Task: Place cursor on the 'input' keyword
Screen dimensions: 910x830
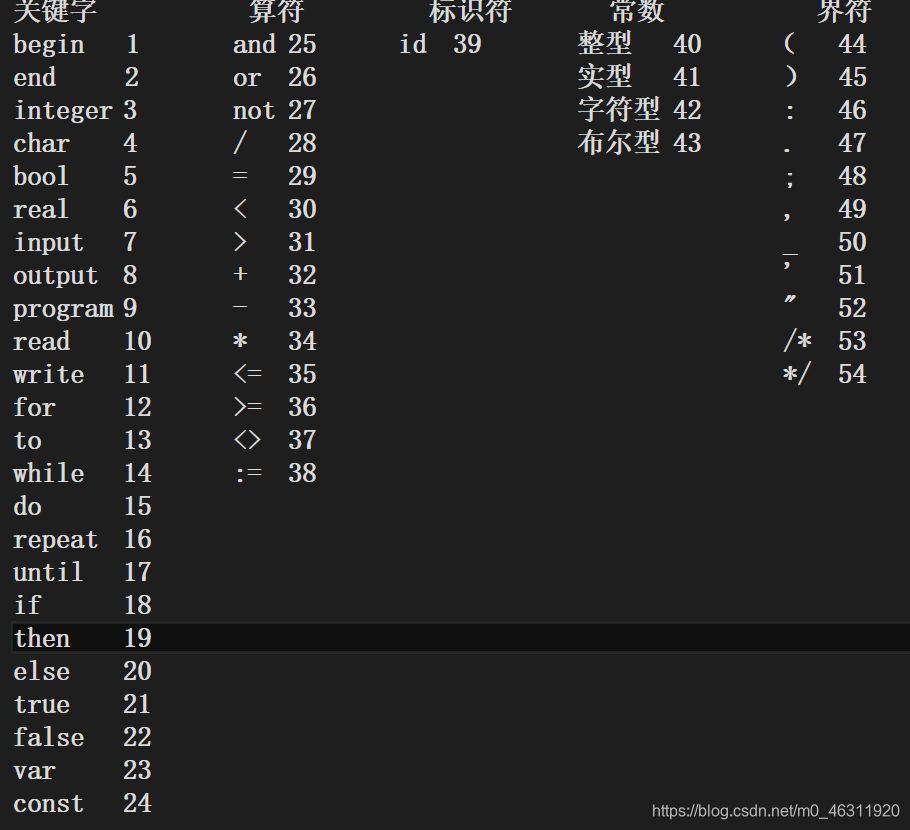Action: point(49,243)
